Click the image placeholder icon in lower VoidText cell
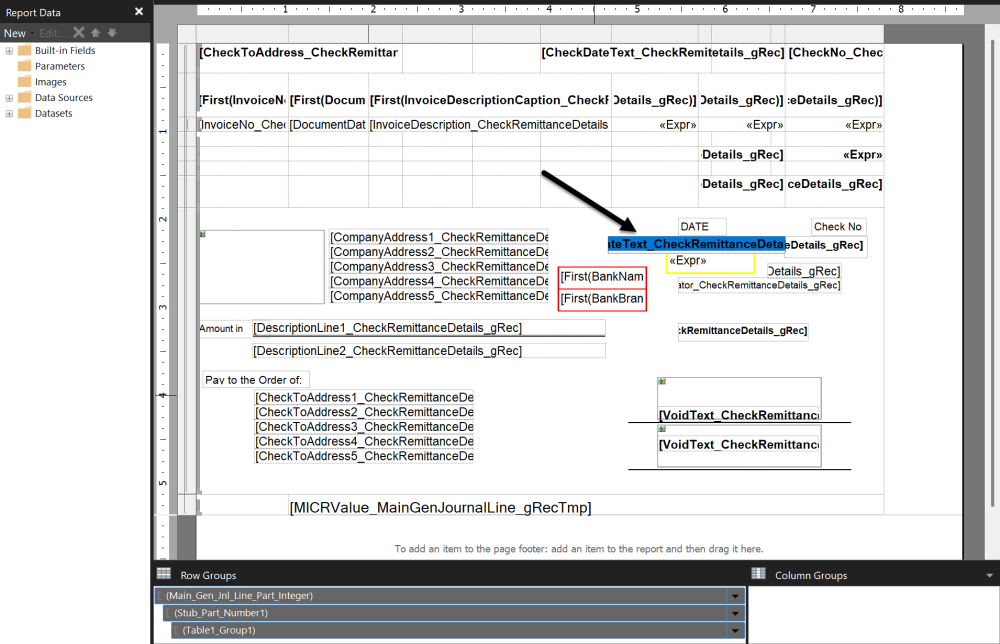Viewport: 1000px width, 644px height. point(662,428)
